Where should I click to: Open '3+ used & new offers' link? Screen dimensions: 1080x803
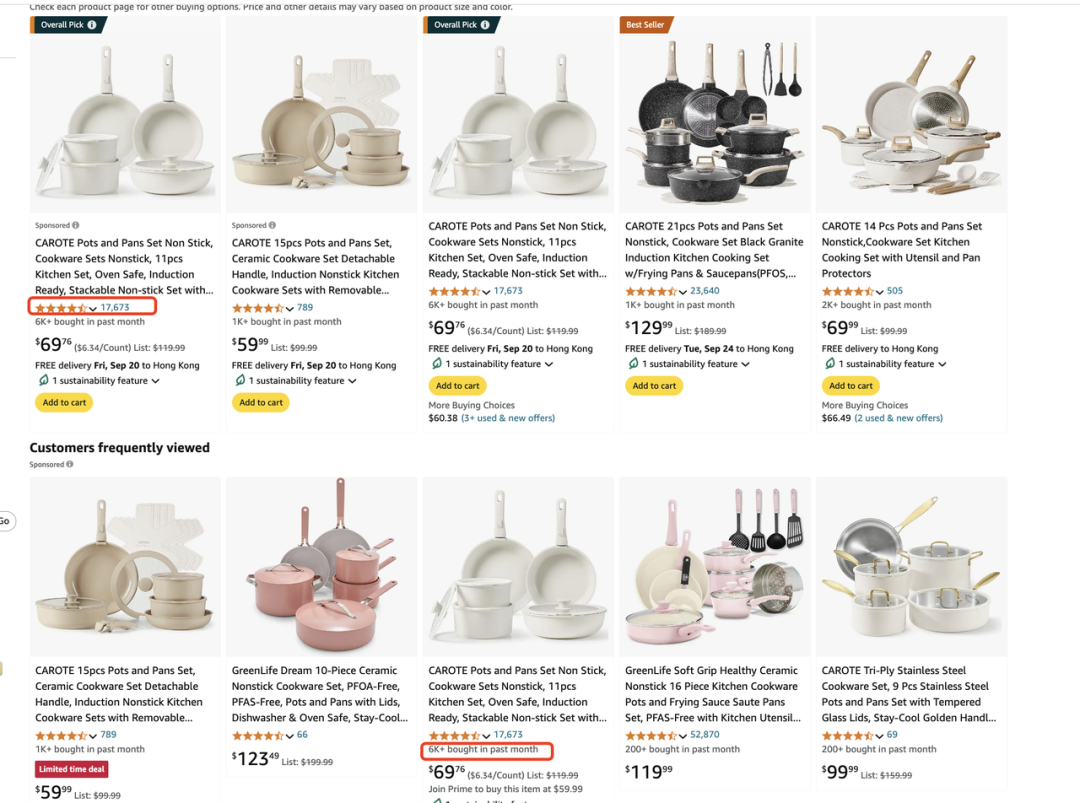[508, 418]
